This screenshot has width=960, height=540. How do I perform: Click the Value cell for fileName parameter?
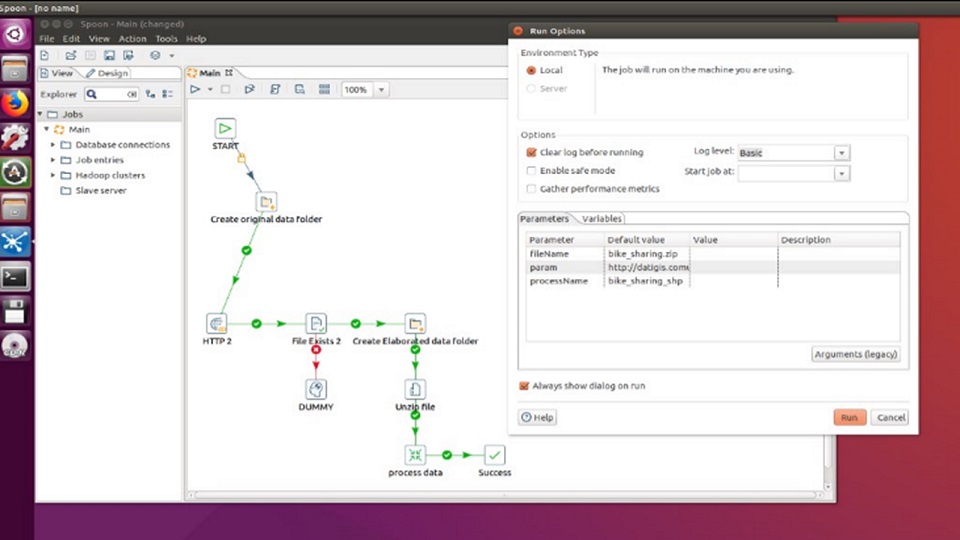point(733,254)
